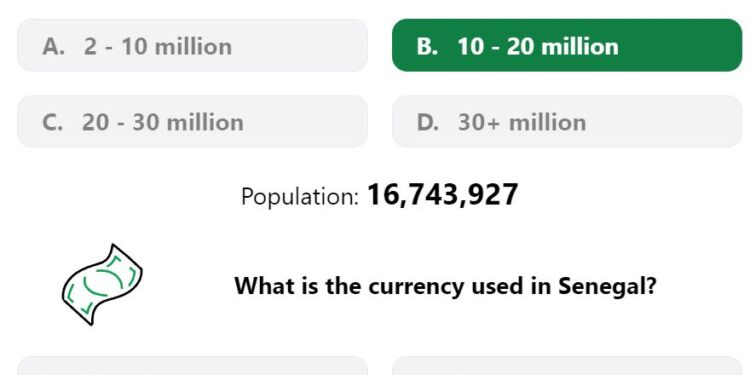The height and width of the screenshot is (375, 750).
Task: Click the "10 - 20 million" text in green box
Action: point(538,46)
